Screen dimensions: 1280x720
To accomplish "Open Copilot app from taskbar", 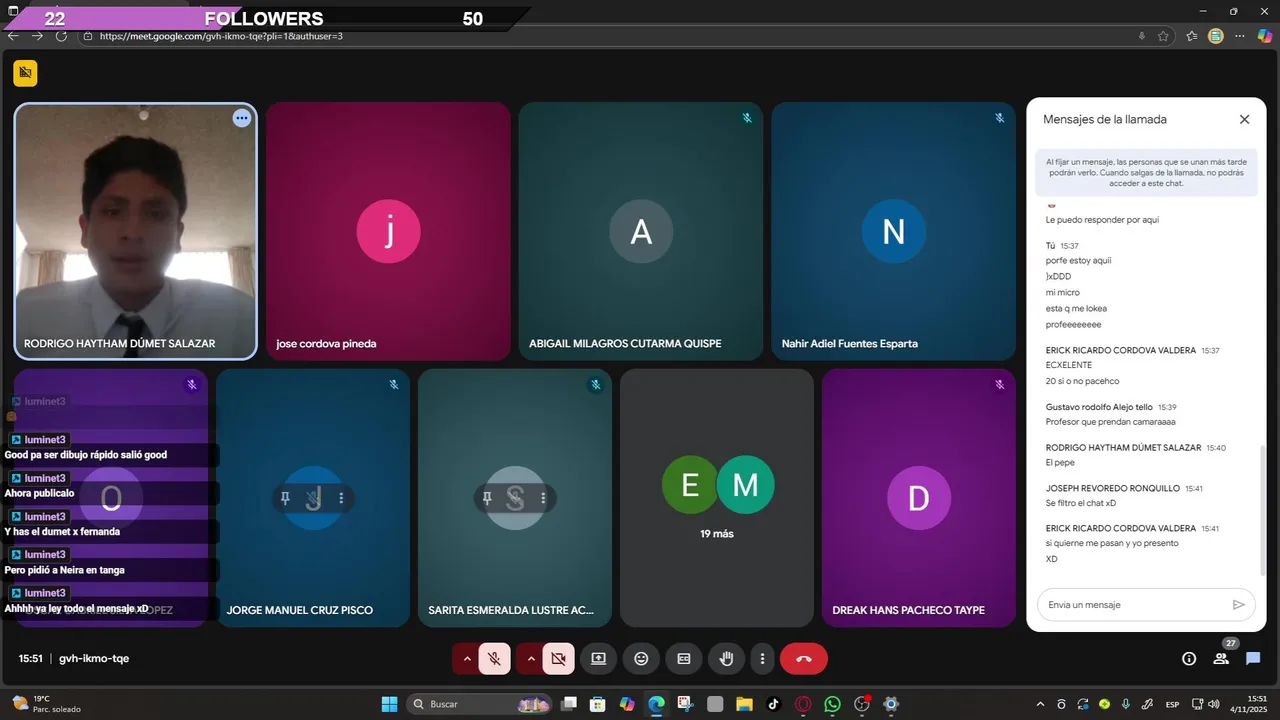I will pos(627,704).
